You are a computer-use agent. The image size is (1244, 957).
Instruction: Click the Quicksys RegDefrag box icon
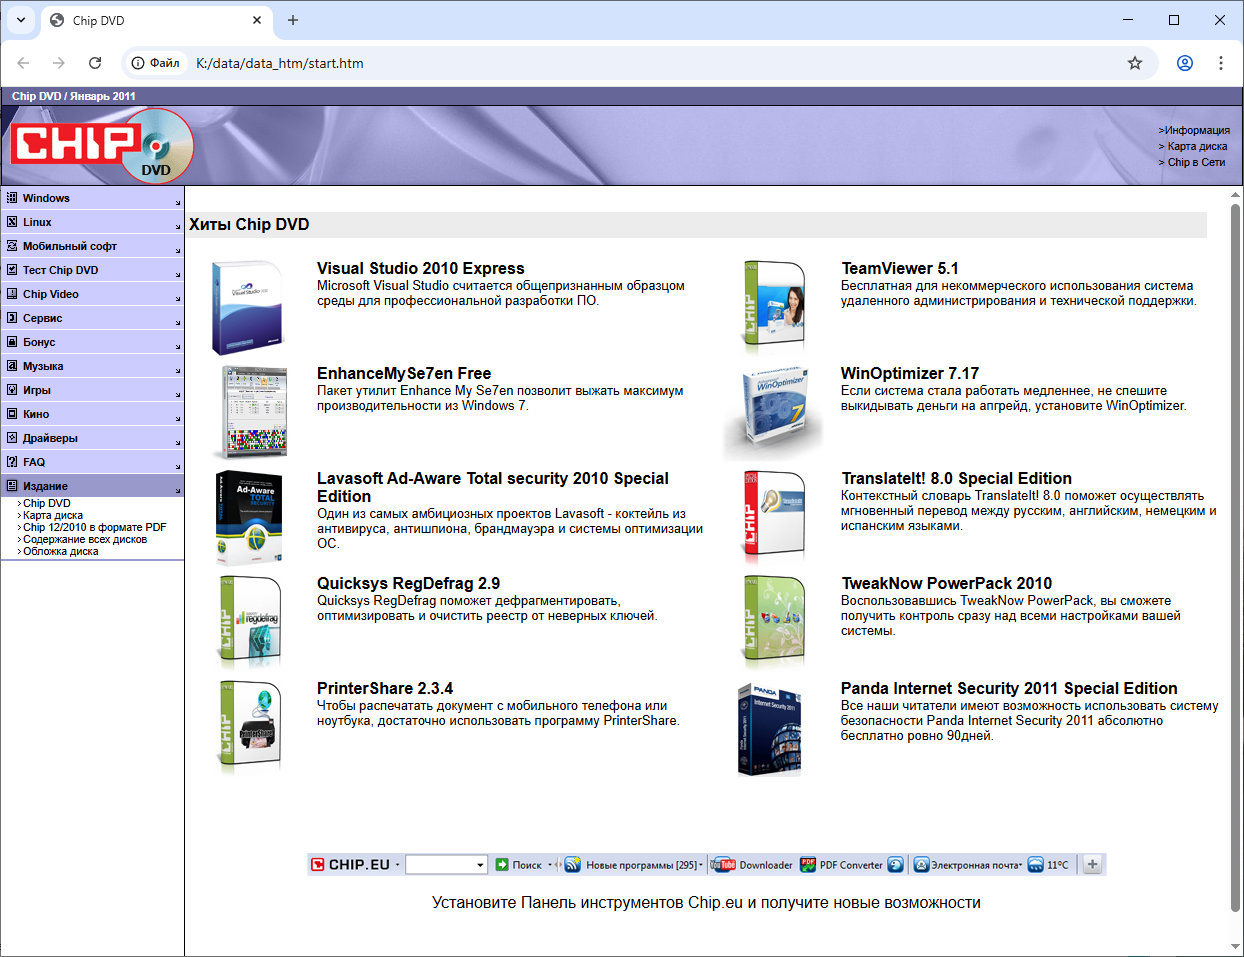click(250, 622)
